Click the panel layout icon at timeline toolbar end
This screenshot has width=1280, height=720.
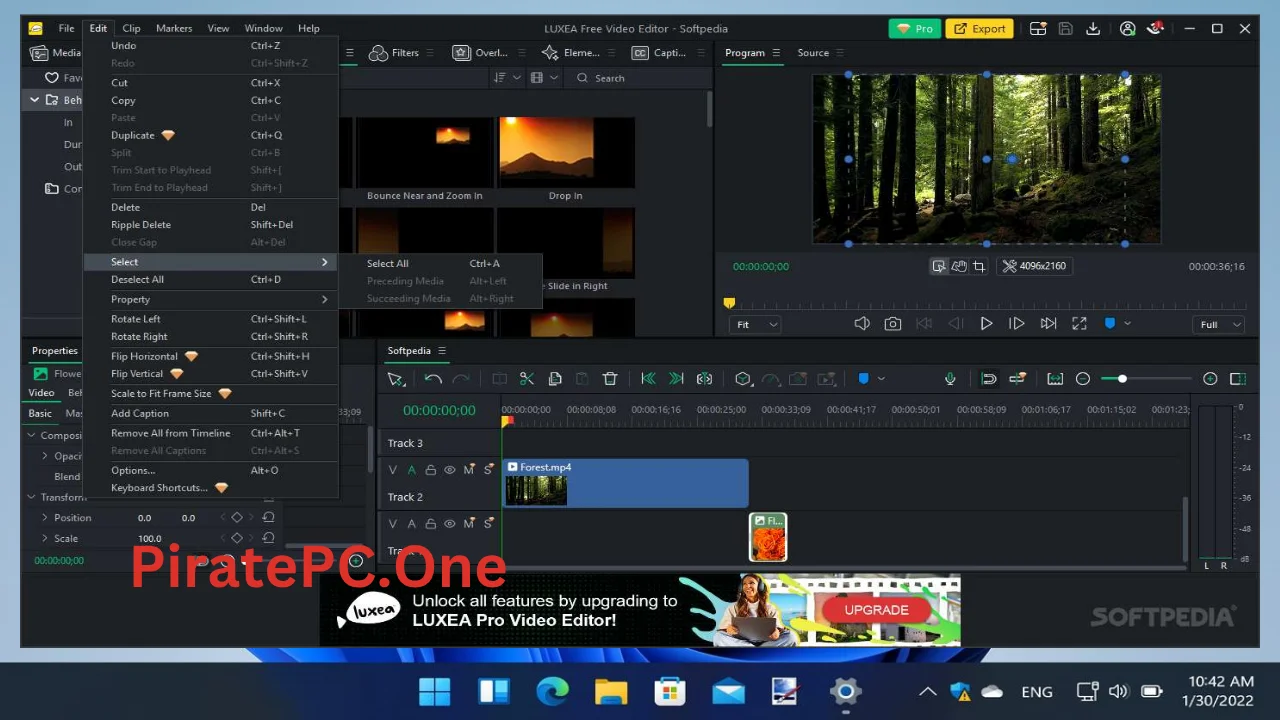click(x=1238, y=379)
